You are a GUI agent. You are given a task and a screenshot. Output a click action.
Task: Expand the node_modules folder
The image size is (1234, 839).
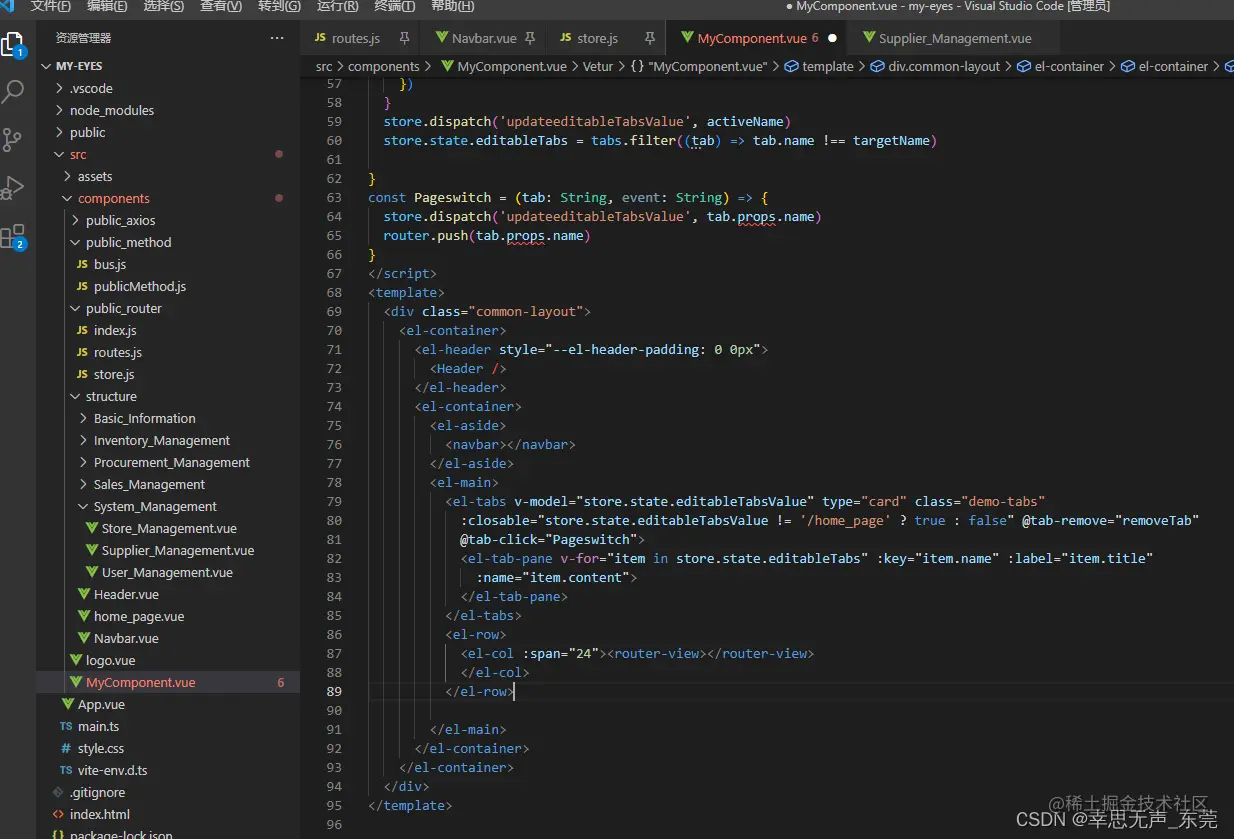point(111,110)
